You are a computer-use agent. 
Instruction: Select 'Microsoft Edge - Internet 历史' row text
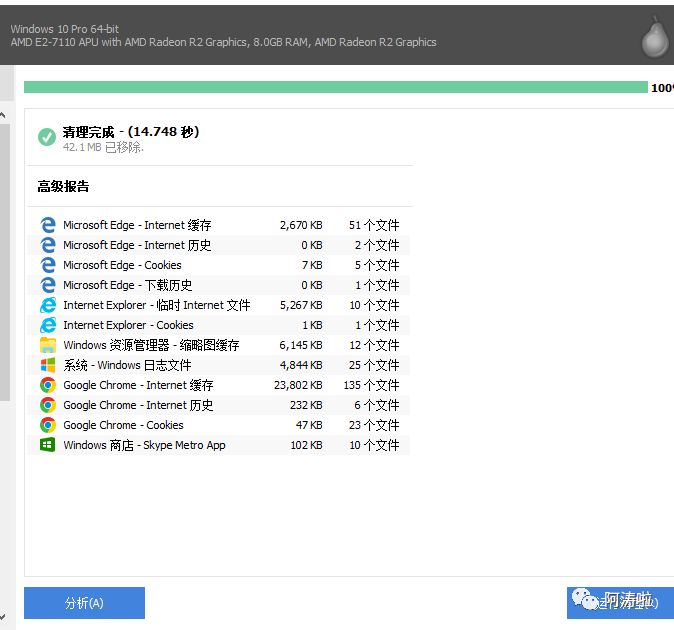[137, 245]
